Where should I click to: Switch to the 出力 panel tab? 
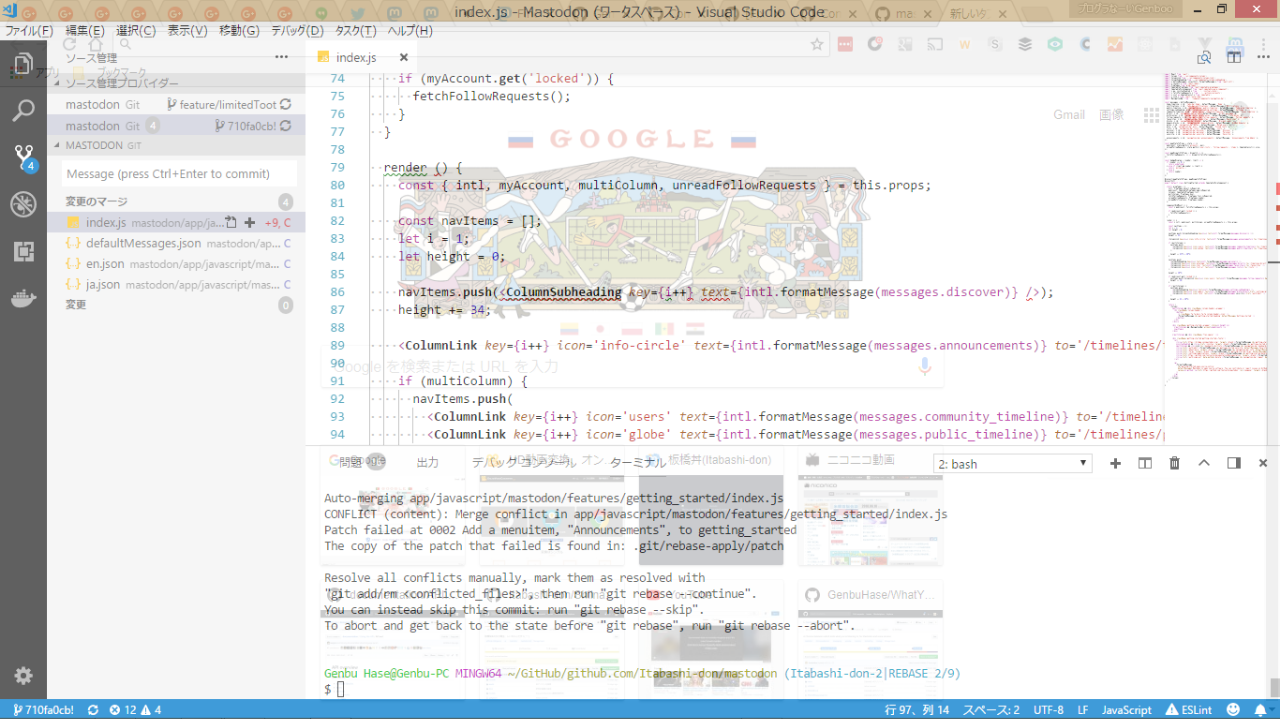coord(427,463)
